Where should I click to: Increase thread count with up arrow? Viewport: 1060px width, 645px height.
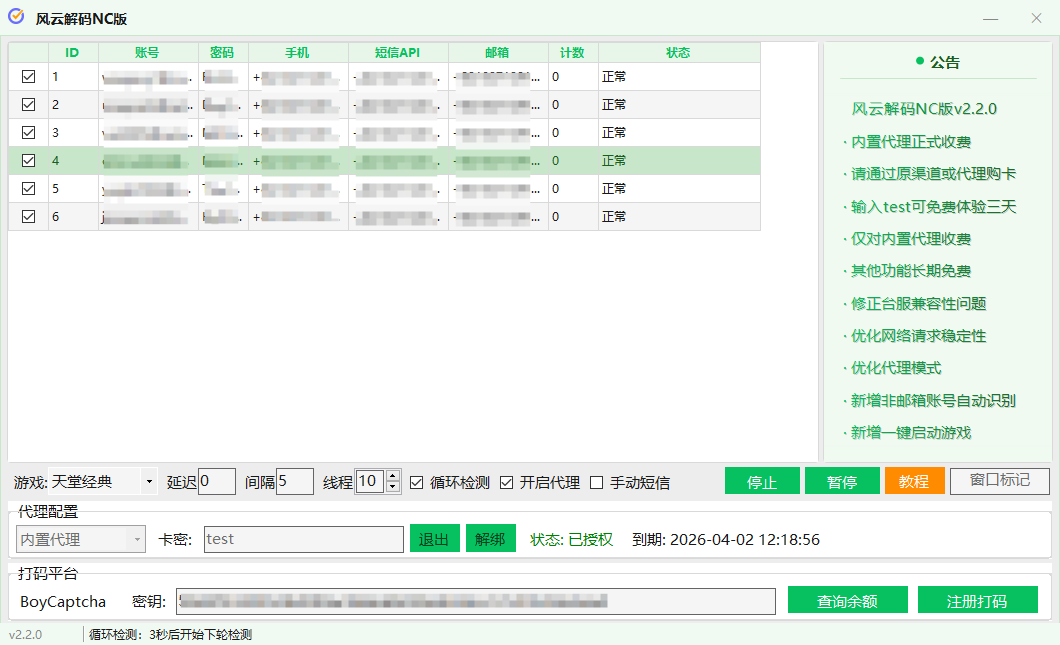393,477
